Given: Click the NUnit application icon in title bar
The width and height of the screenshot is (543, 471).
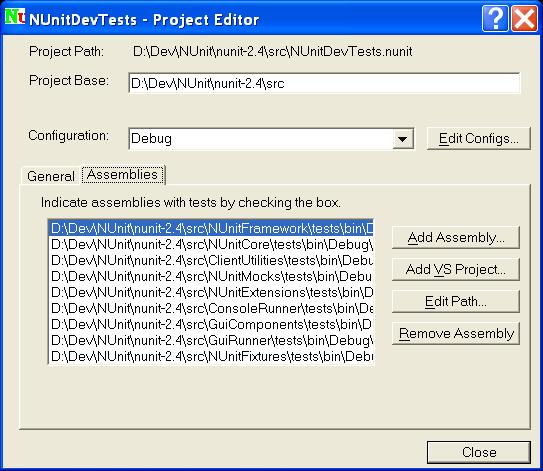Looking at the screenshot, I should coord(15,17).
